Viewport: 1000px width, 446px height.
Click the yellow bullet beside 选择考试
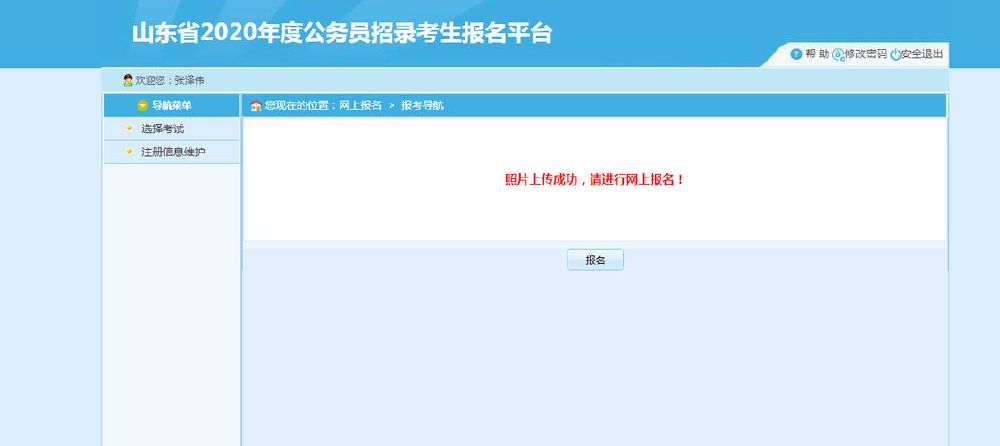129,128
